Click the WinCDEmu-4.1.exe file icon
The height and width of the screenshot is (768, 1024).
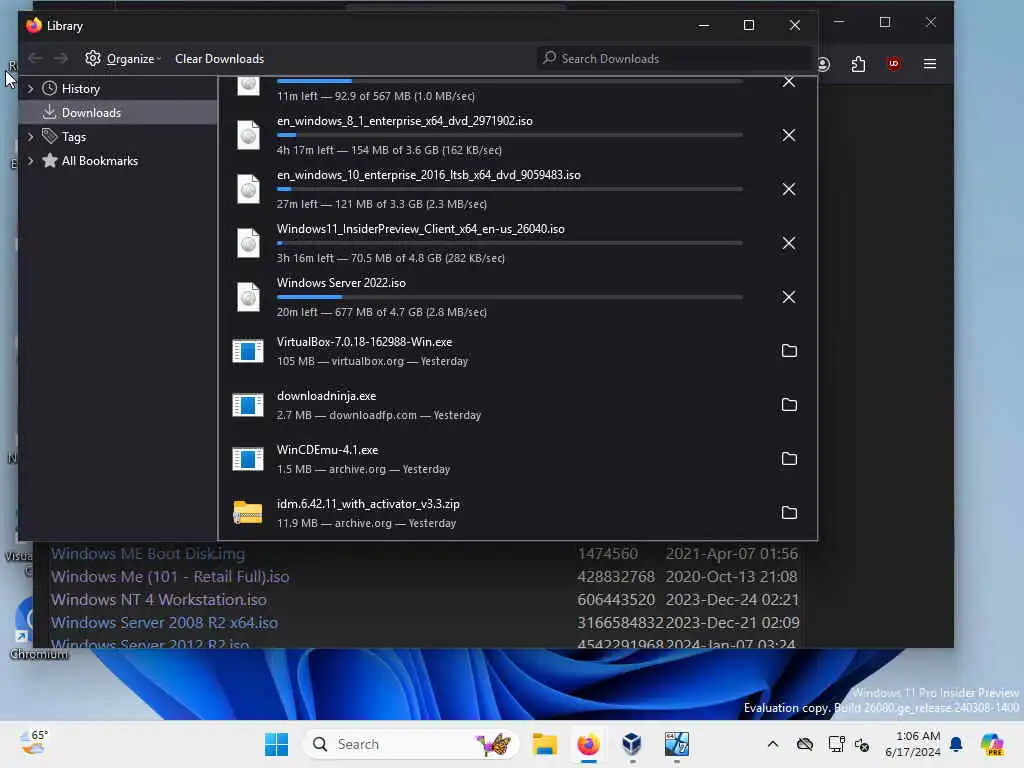248,459
